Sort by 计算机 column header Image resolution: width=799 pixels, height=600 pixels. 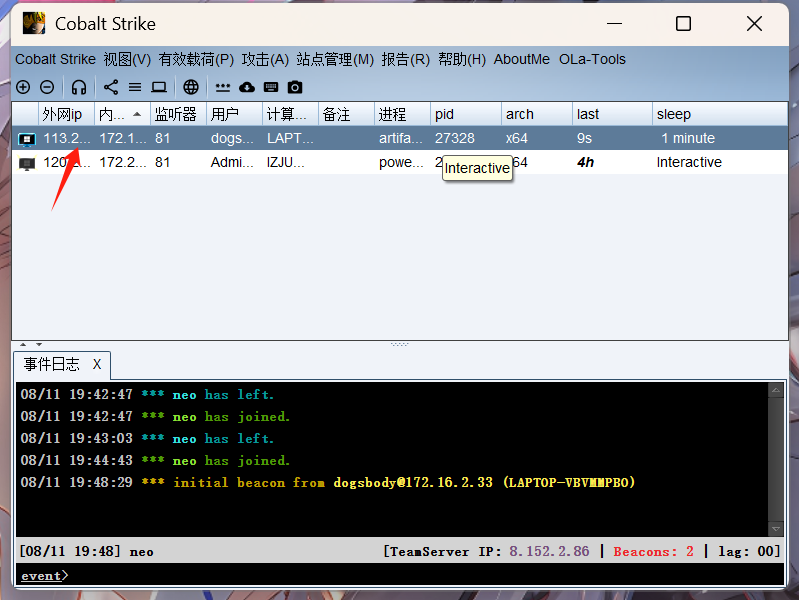(290, 114)
